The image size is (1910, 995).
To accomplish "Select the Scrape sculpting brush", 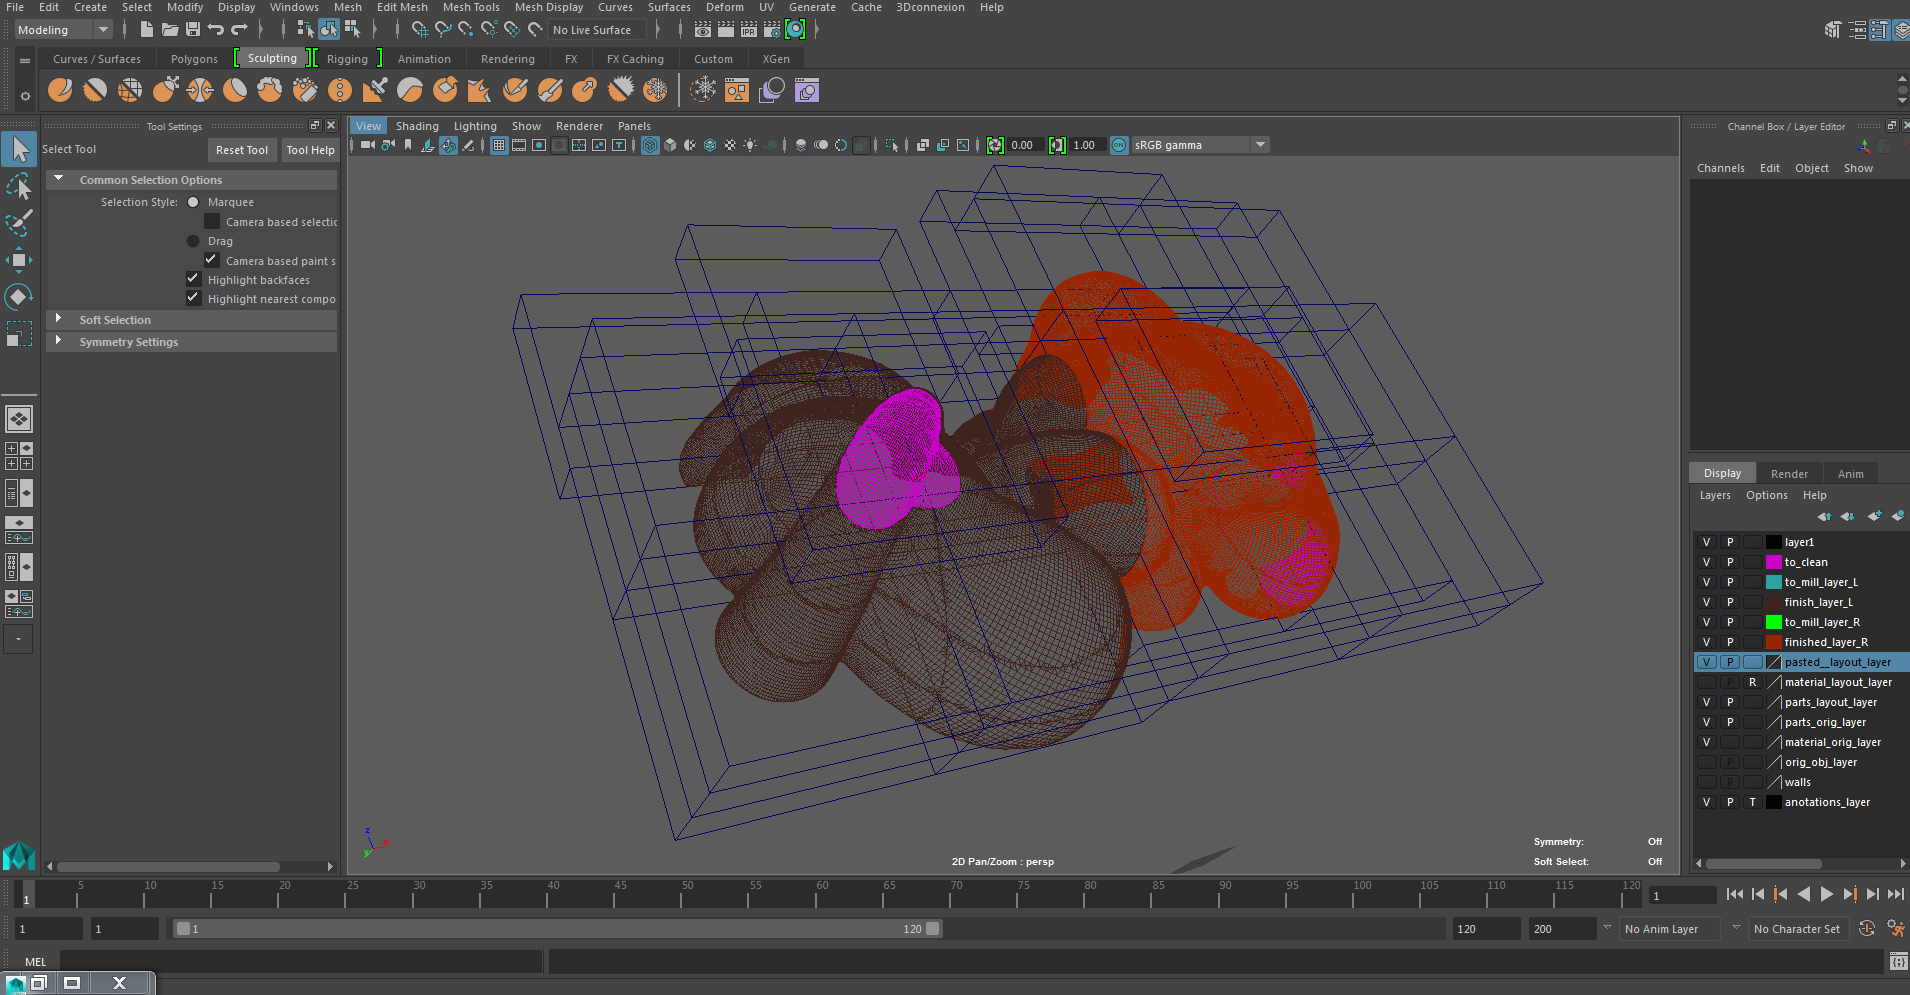I will pos(445,91).
